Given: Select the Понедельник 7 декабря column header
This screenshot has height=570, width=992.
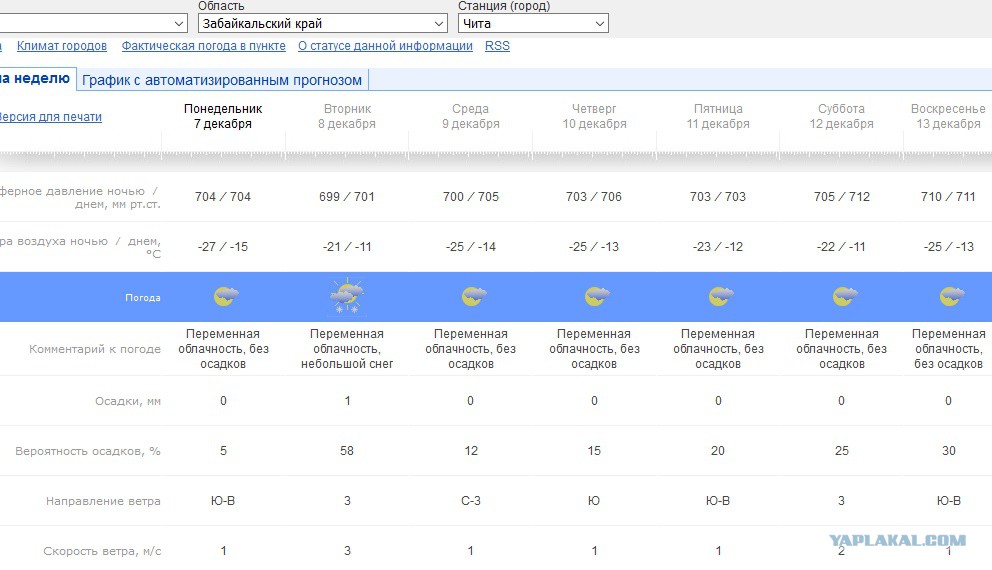Looking at the screenshot, I should tap(223, 116).
